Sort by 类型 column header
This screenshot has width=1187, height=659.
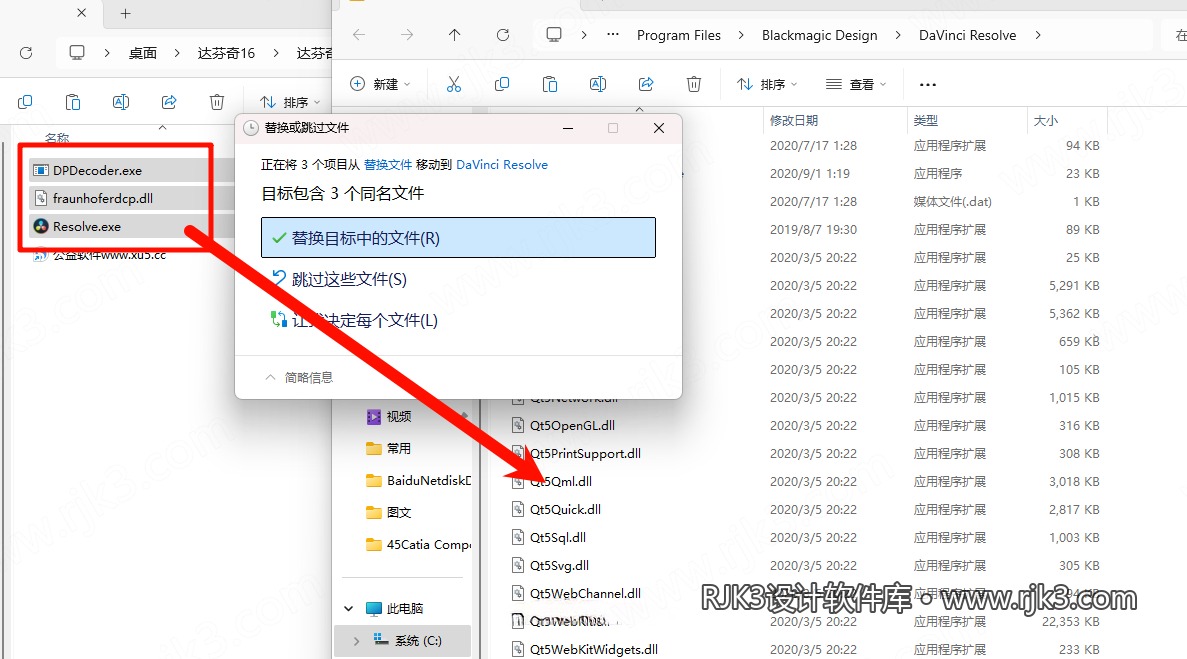926,120
